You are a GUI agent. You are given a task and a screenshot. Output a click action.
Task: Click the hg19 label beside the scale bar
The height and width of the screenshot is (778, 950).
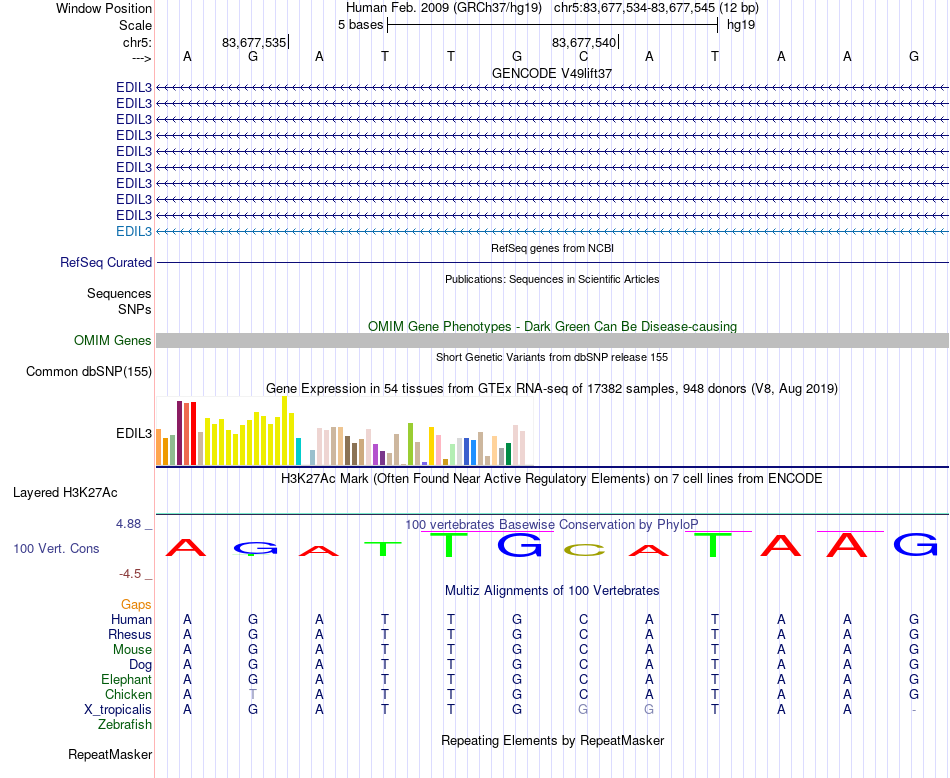point(741,25)
